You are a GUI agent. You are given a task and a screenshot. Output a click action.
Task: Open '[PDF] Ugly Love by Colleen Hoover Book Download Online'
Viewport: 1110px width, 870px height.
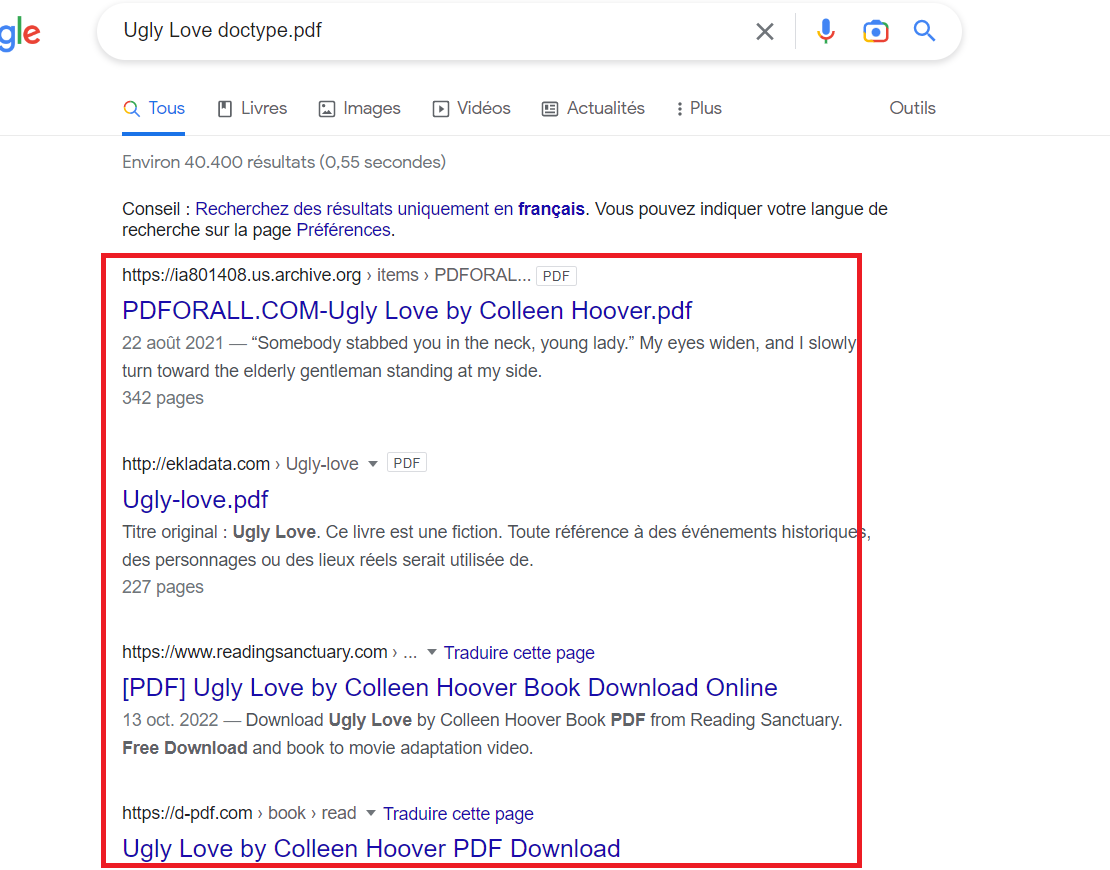pos(450,688)
